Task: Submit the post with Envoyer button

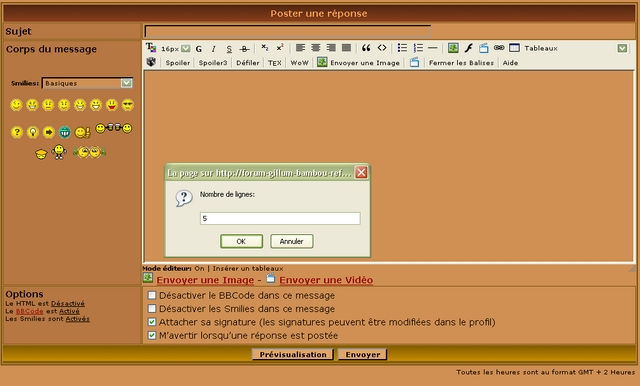Action: pyautogui.click(x=362, y=354)
